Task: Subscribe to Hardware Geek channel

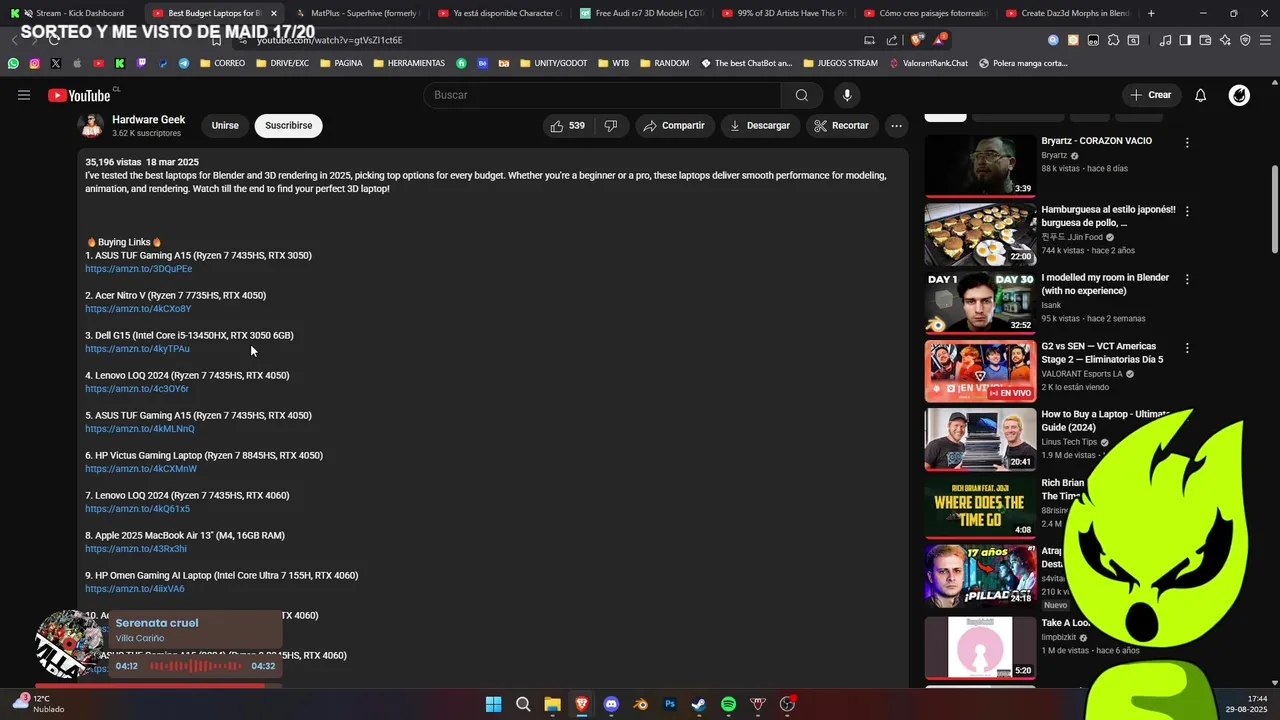Action: click(289, 126)
